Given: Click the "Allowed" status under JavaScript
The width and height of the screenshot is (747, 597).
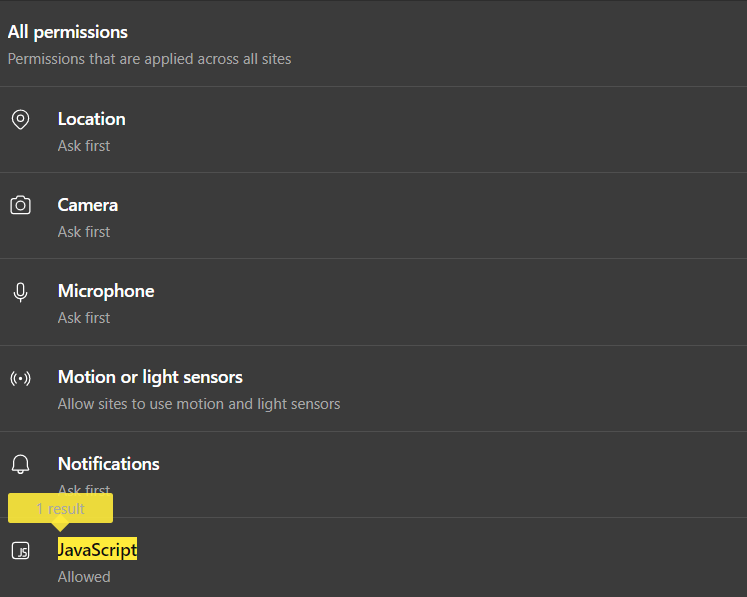Looking at the screenshot, I should (x=84, y=577).
